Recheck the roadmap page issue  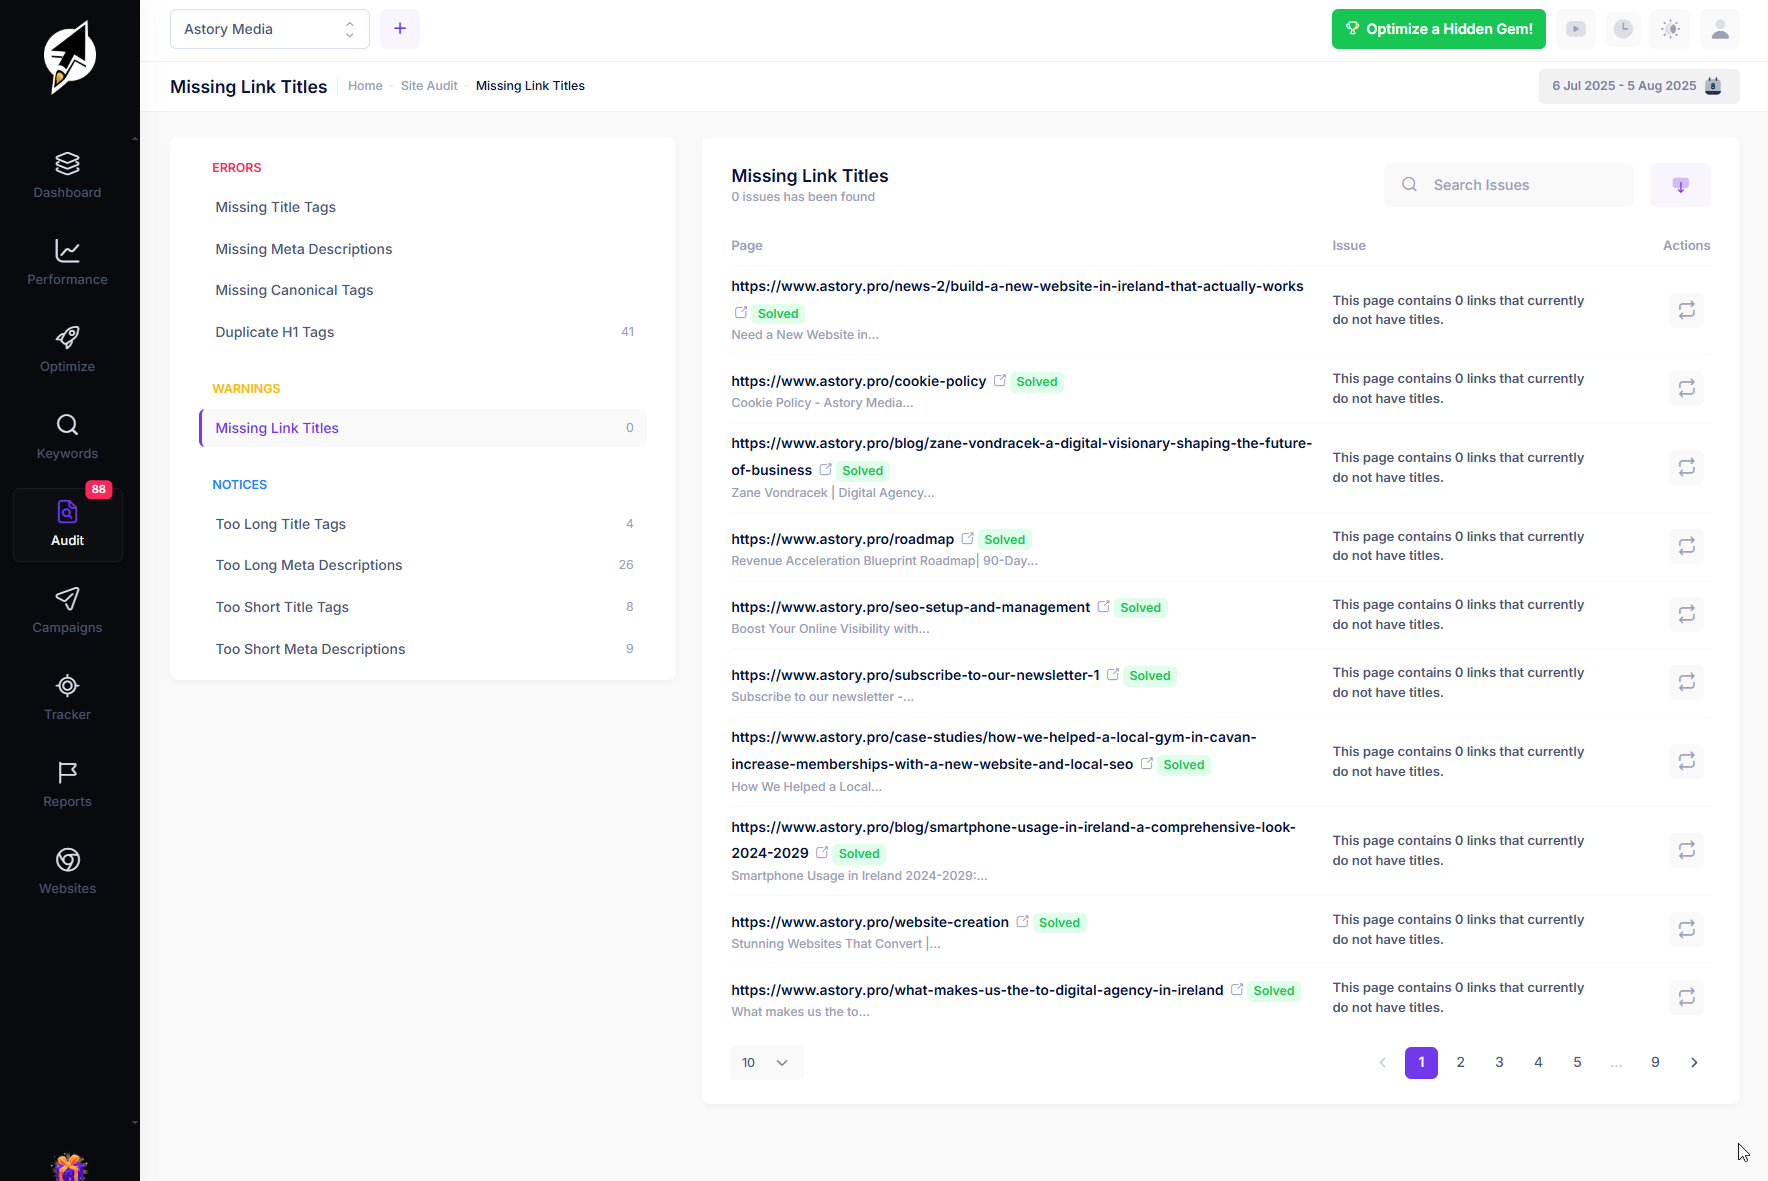click(x=1687, y=546)
